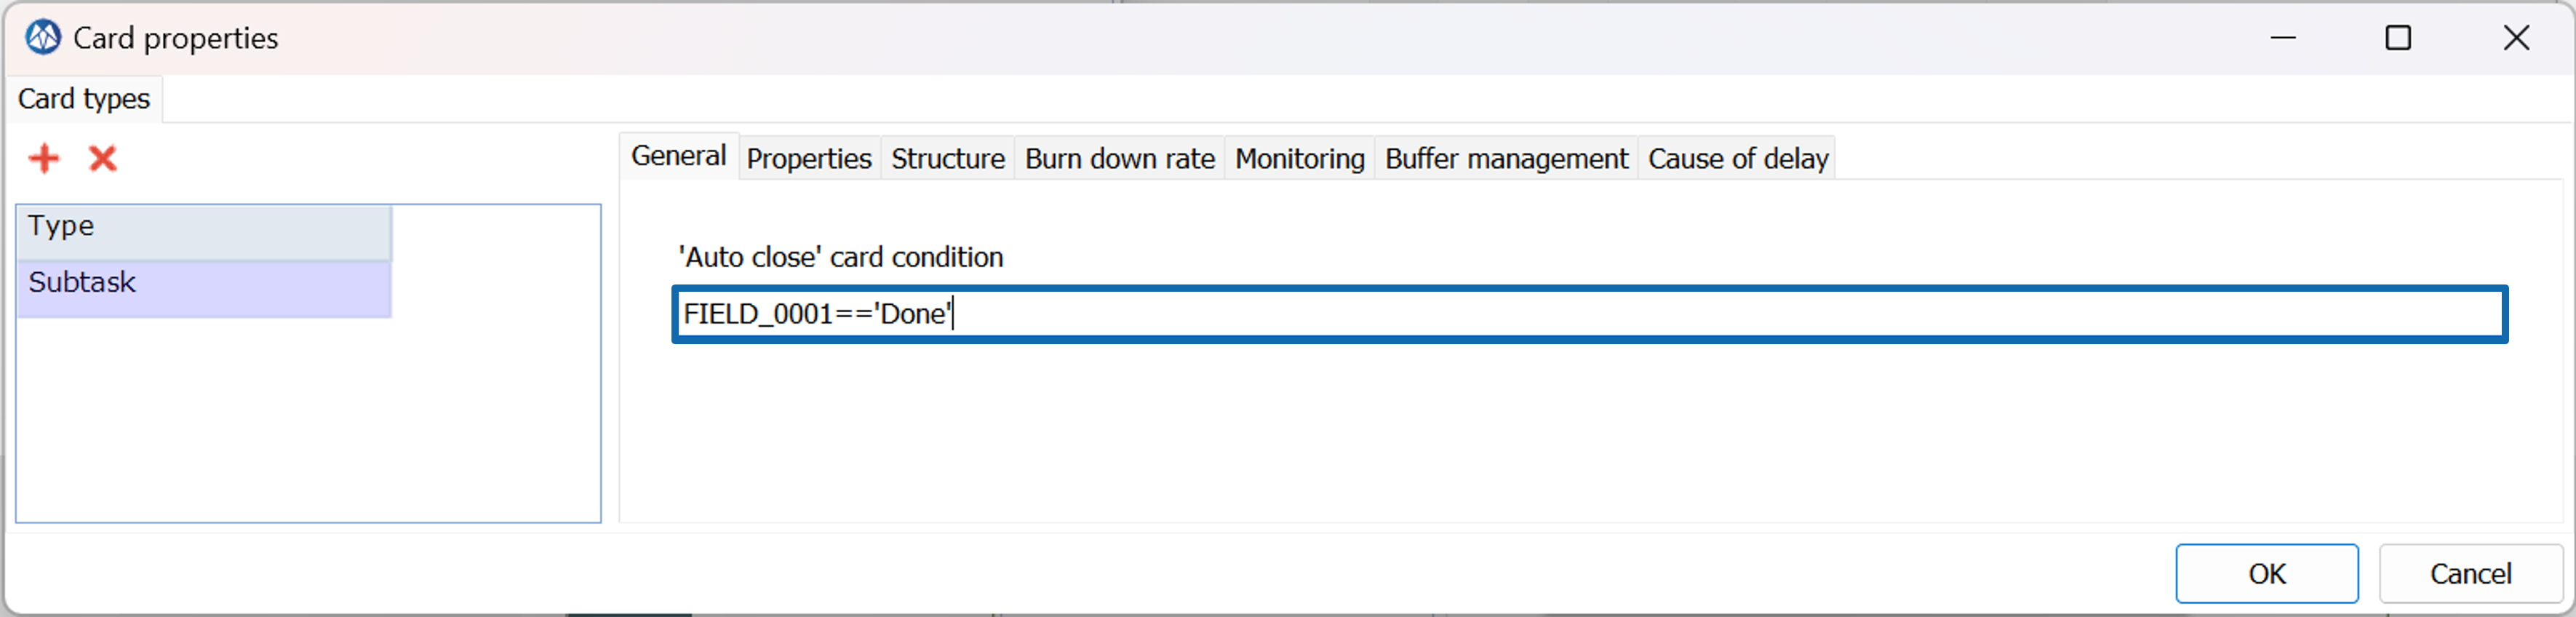Focus the Auto close condition input field

click(x=1589, y=314)
